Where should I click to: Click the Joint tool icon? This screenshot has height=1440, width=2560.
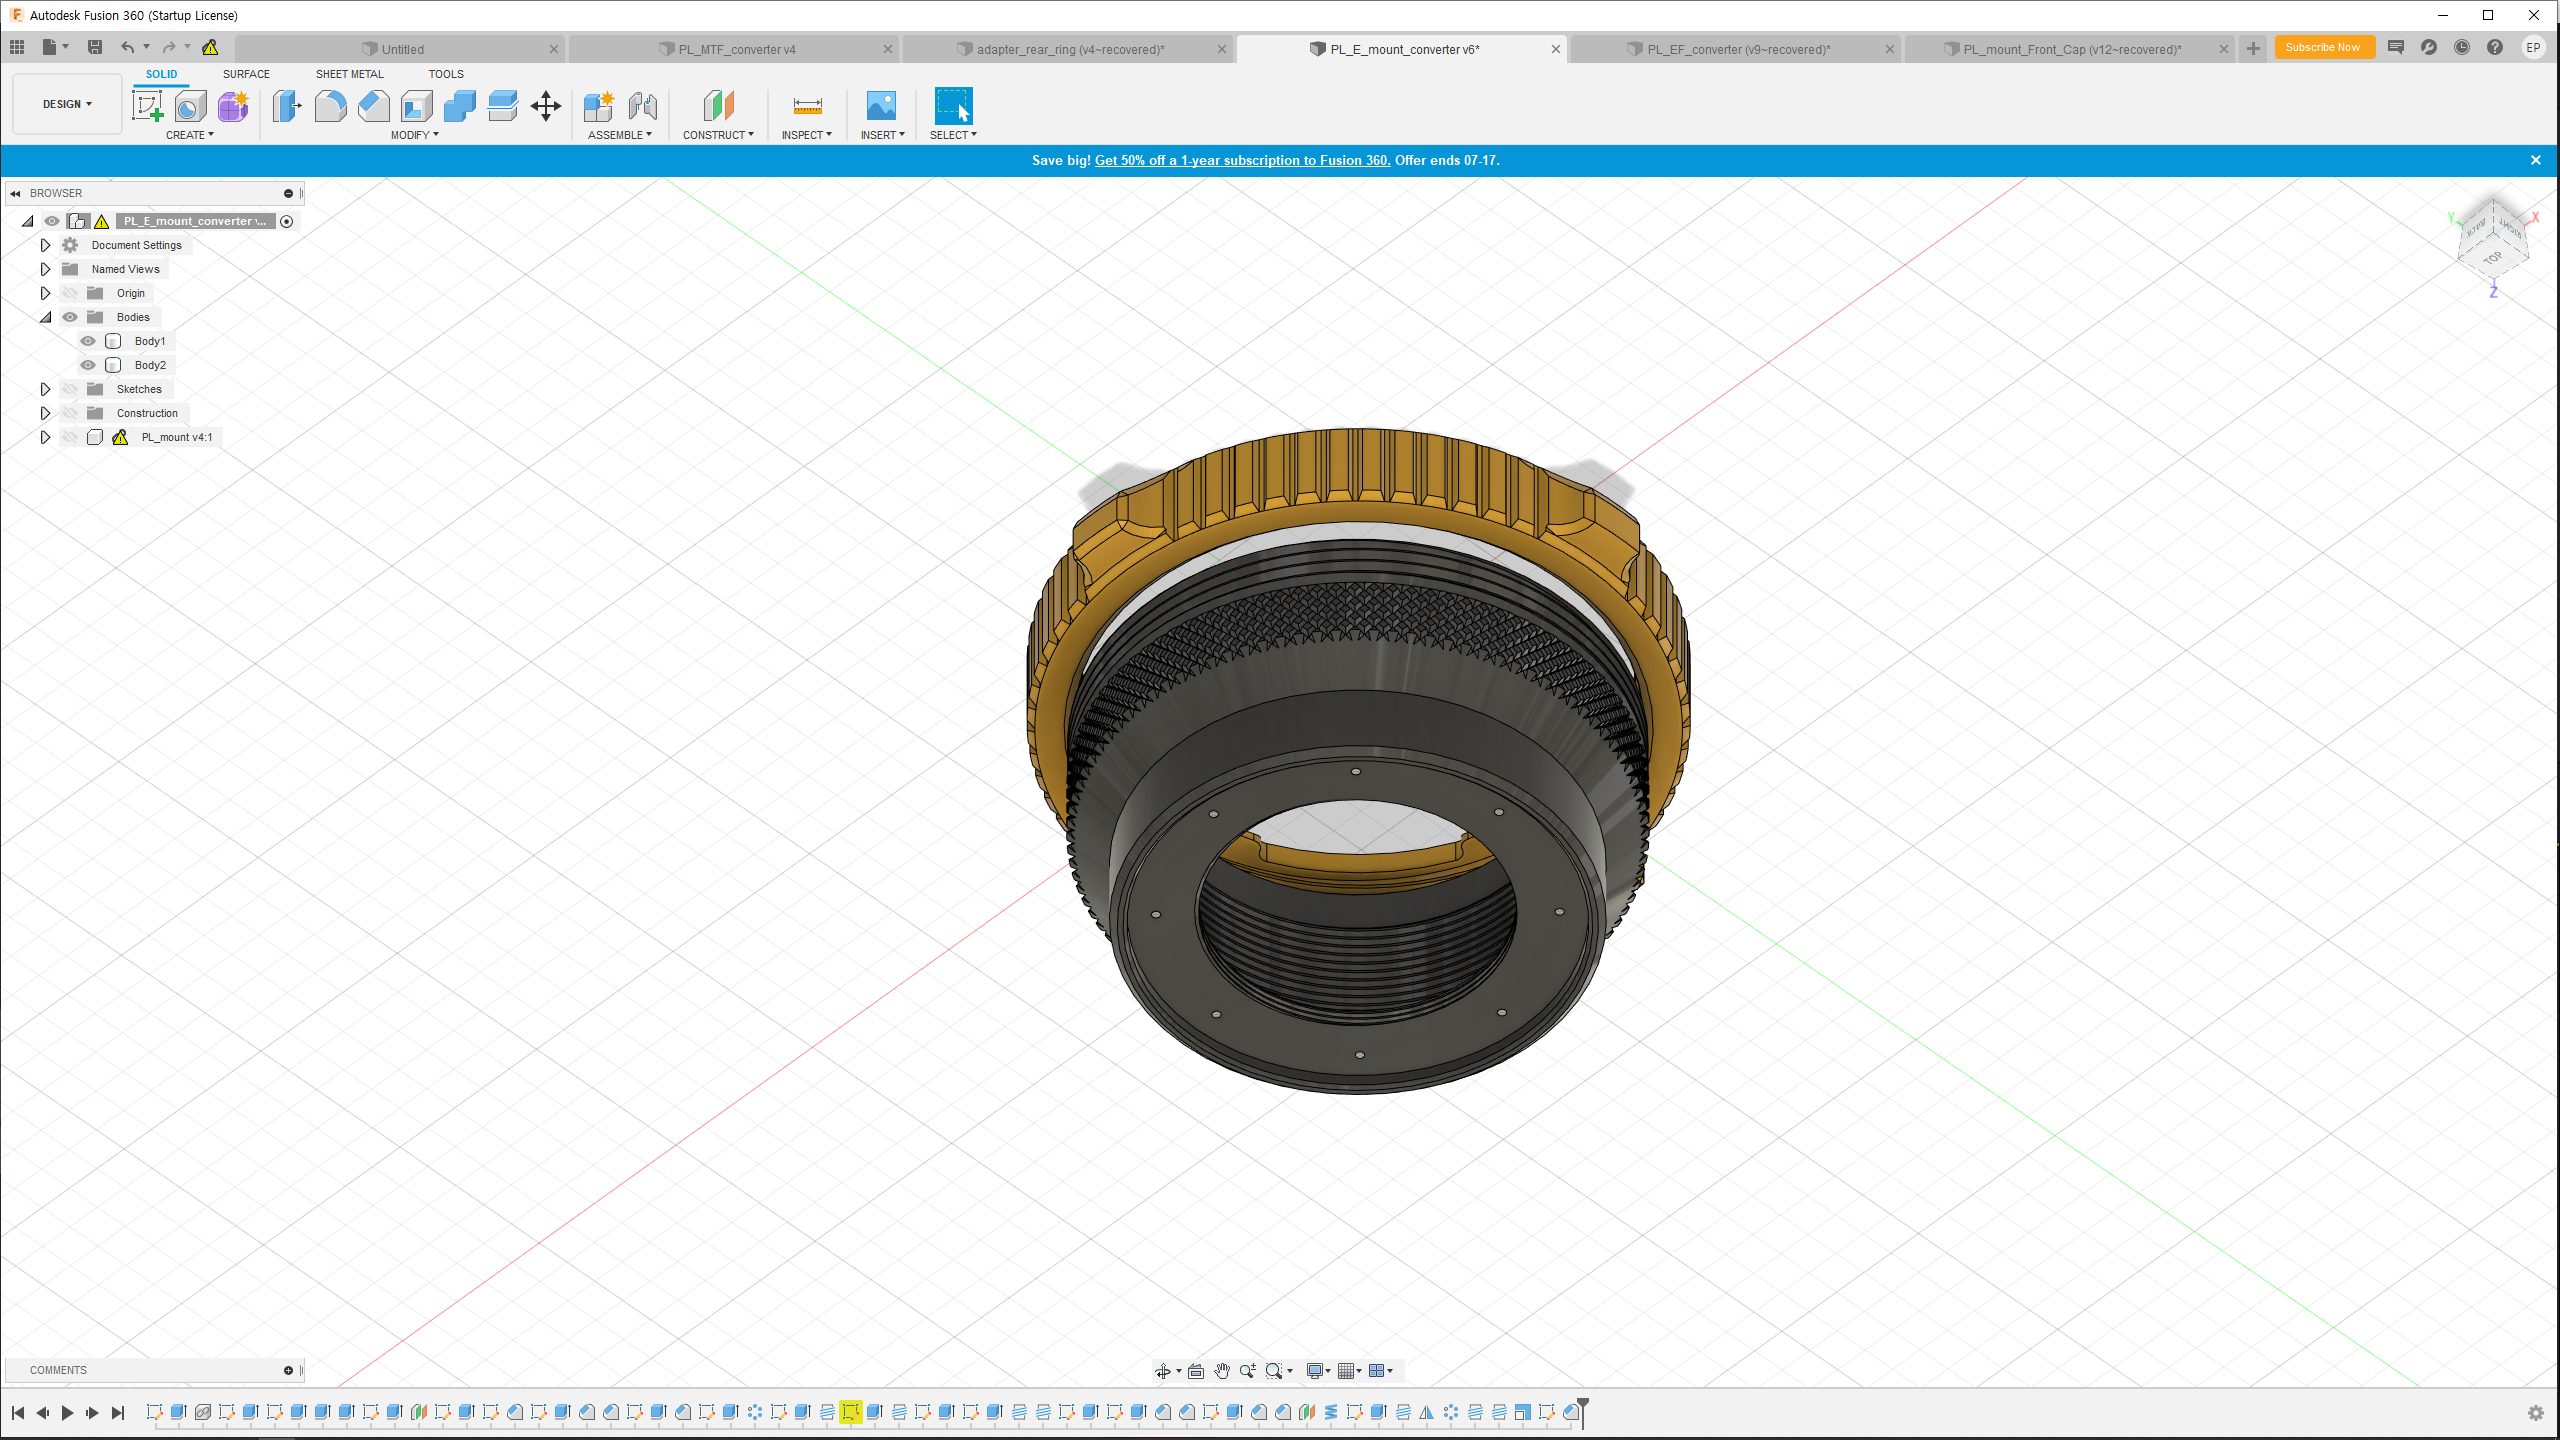643,106
